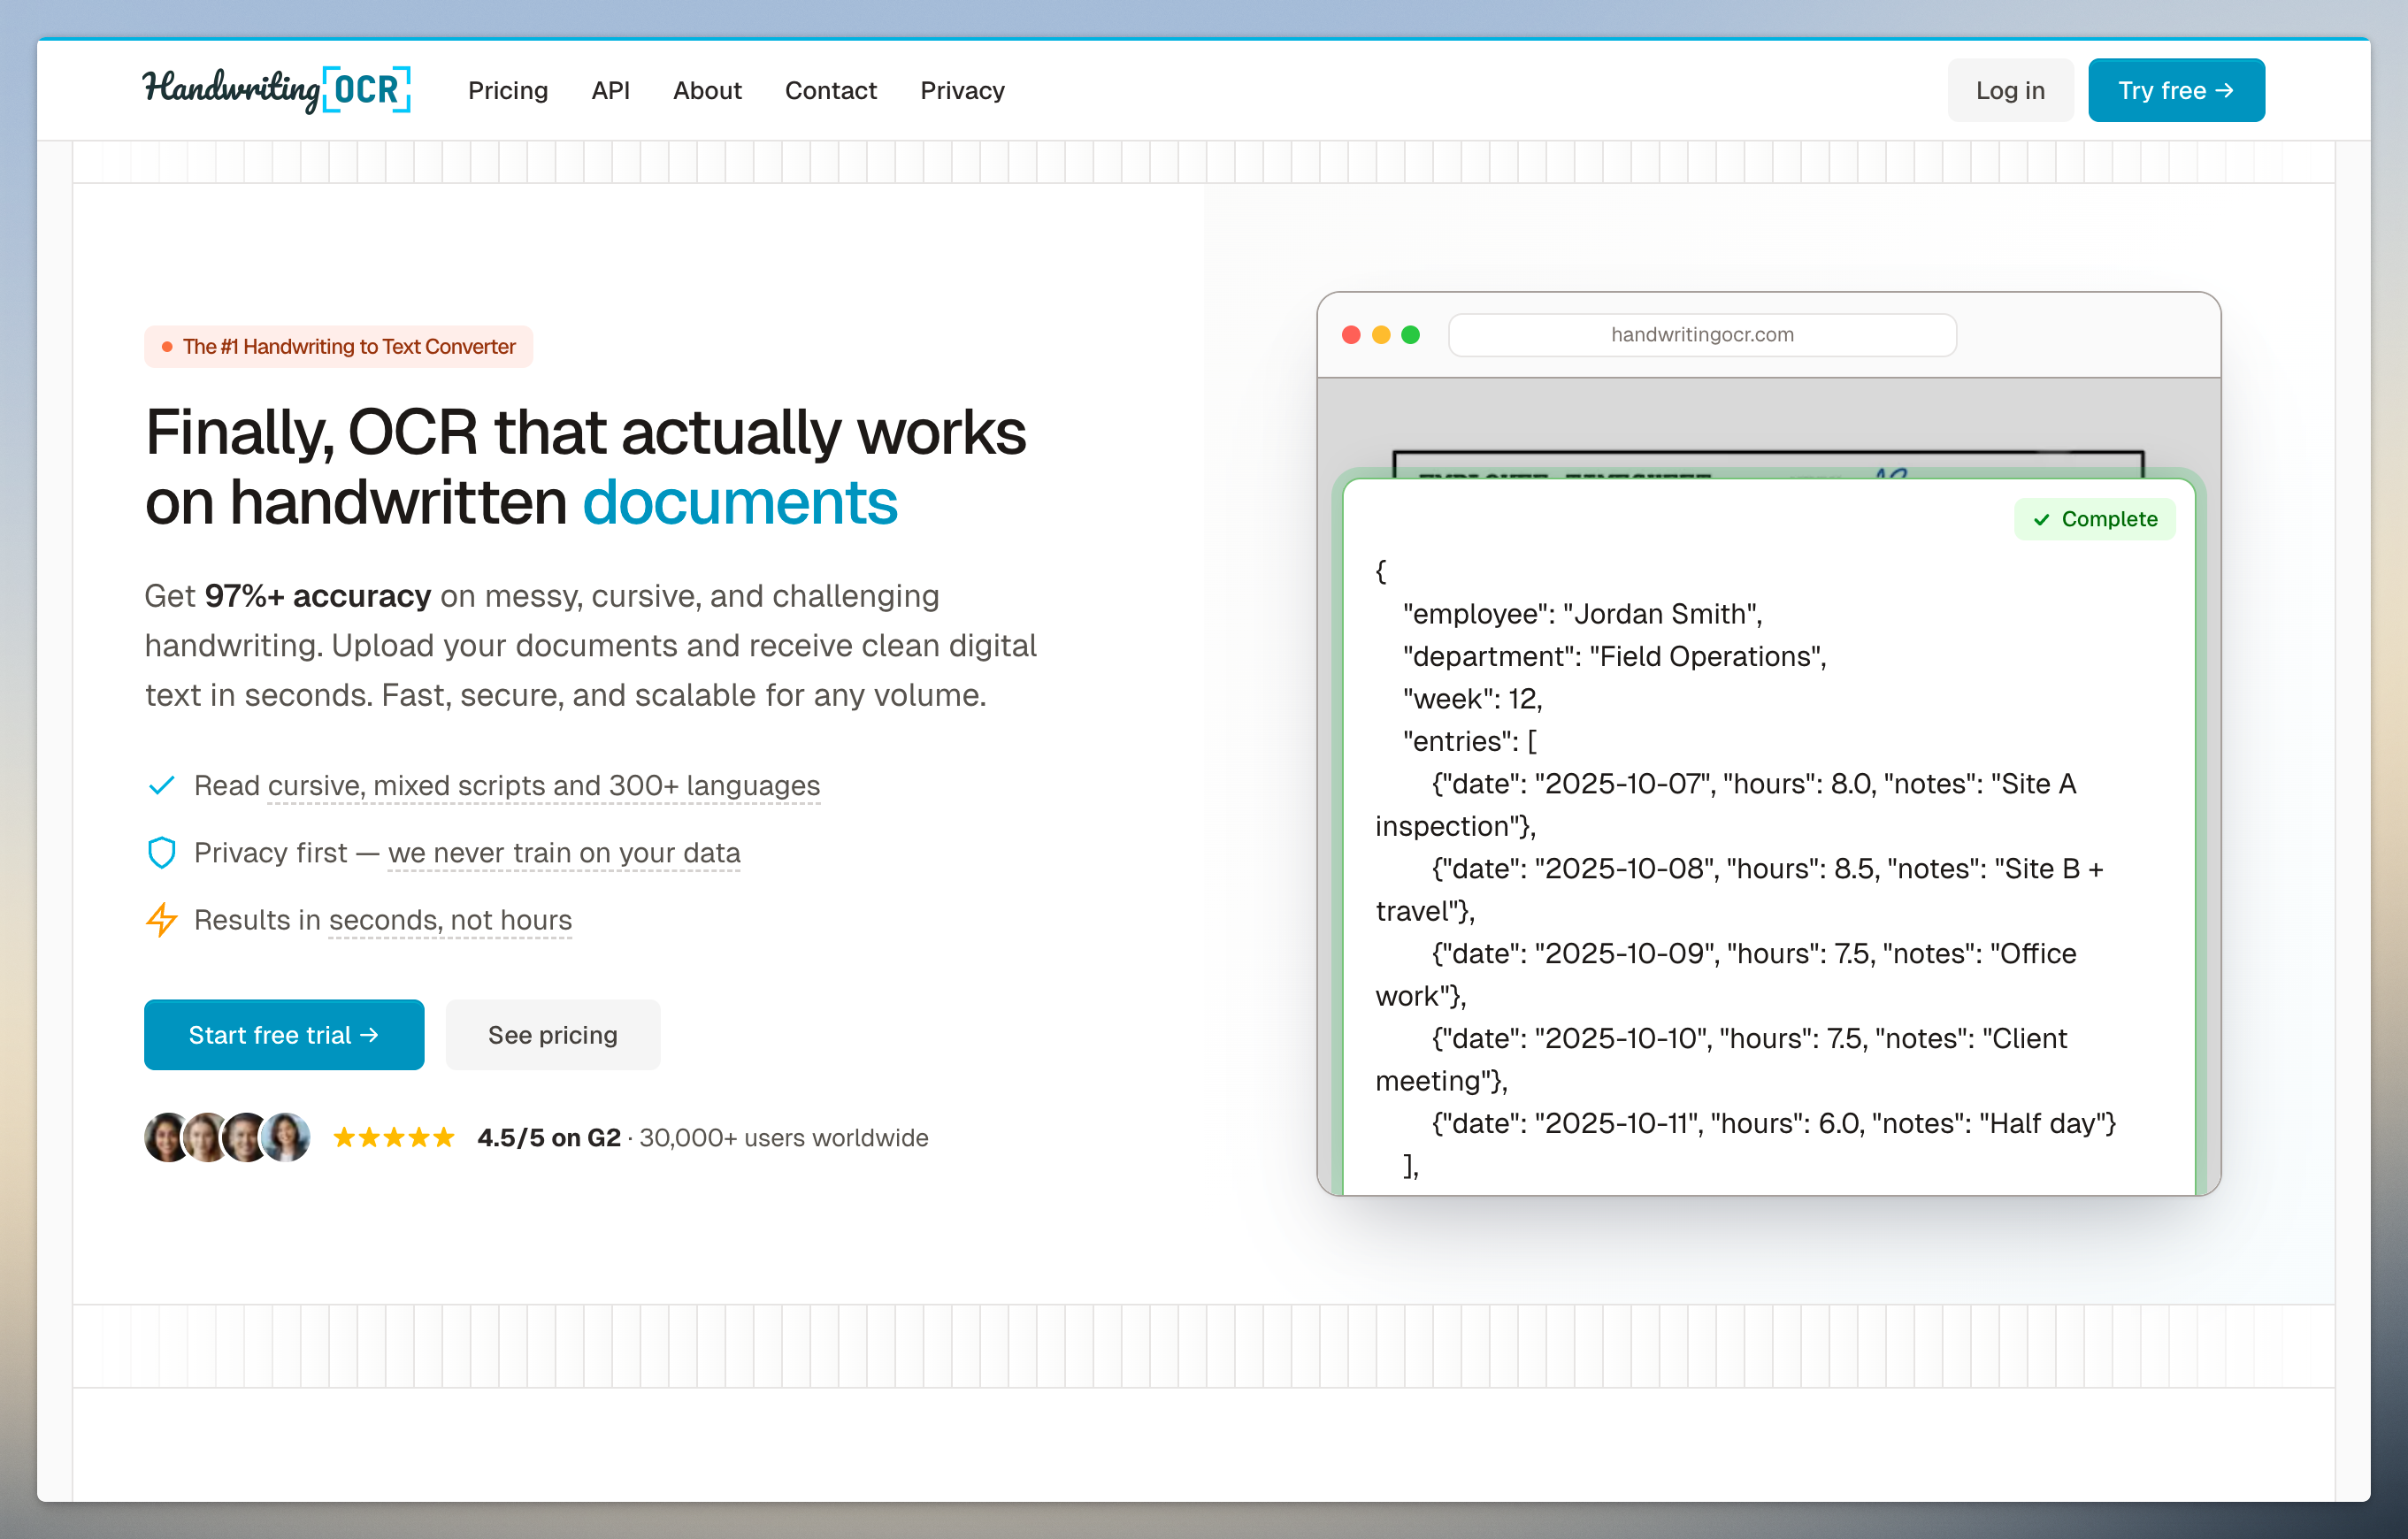This screenshot has height=1539, width=2408.
Task: Click the See pricing button
Action: coord(553,1034)
